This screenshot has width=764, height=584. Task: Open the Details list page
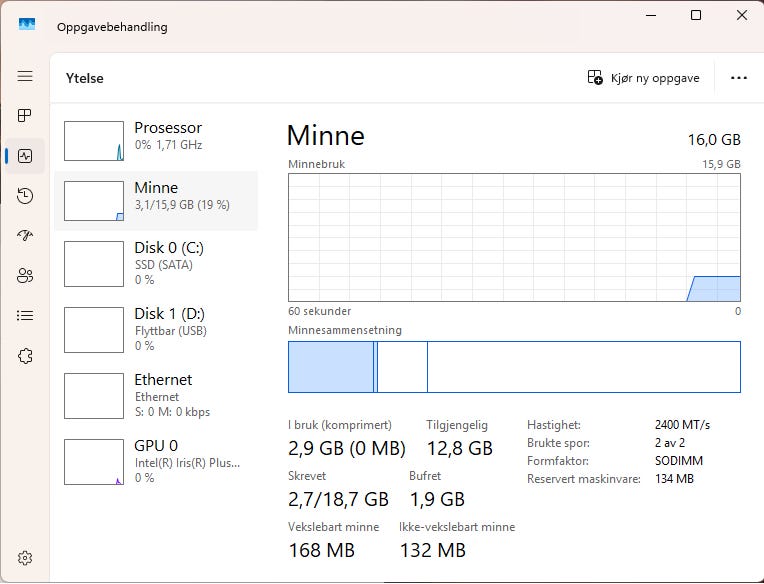(25, 316)
